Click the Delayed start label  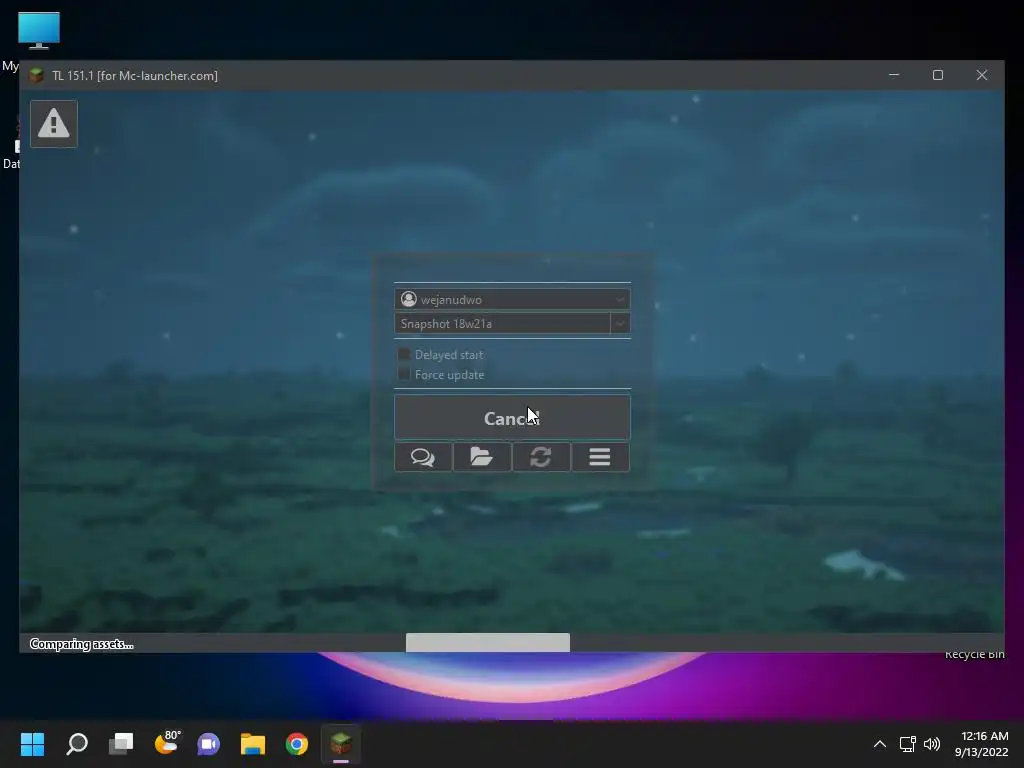pos(449,355)
